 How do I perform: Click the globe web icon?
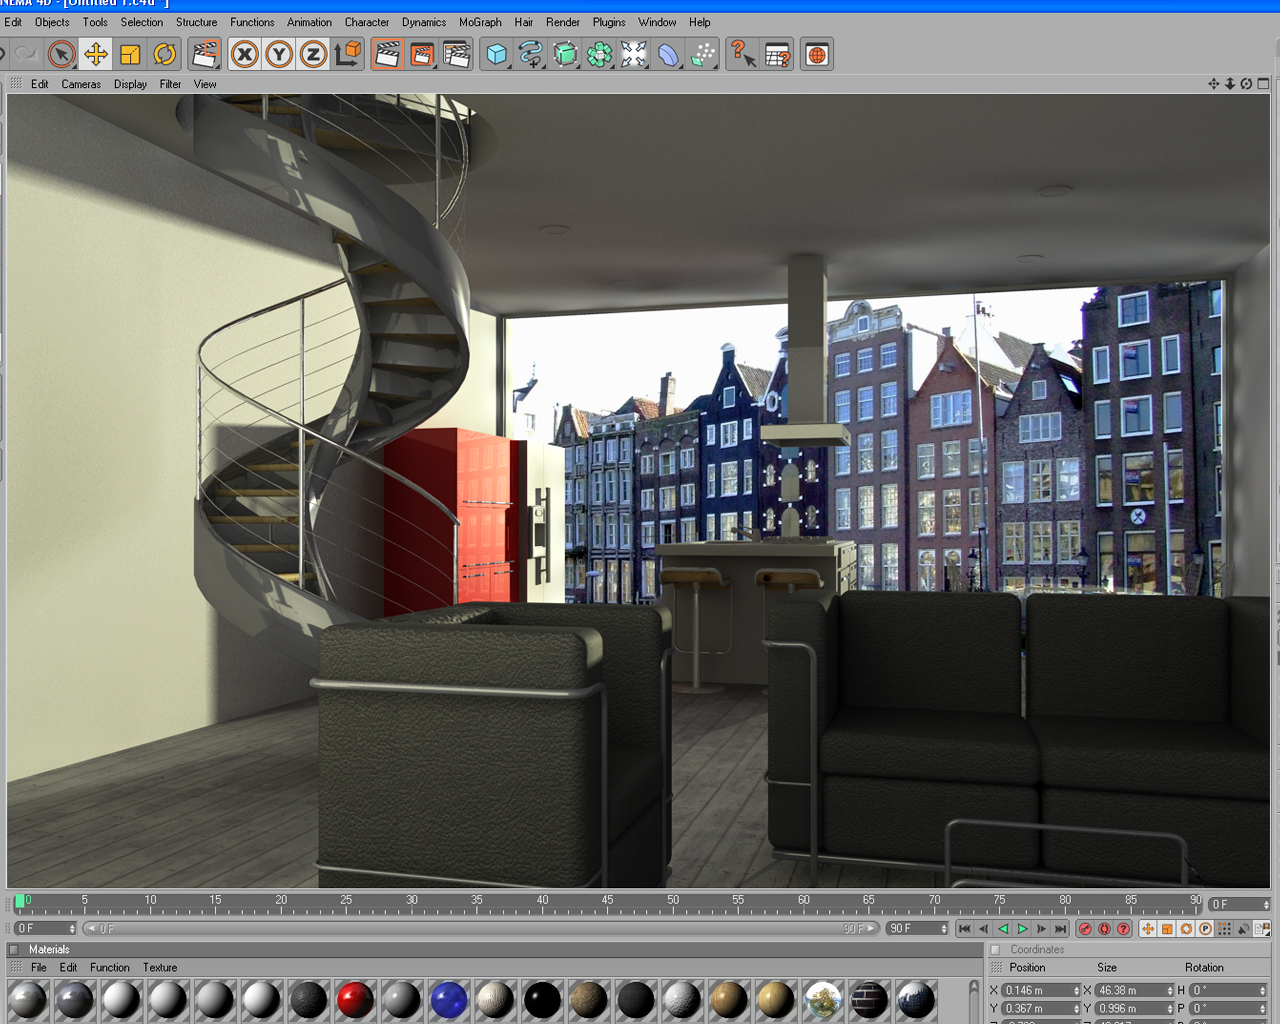coord(817,54)
